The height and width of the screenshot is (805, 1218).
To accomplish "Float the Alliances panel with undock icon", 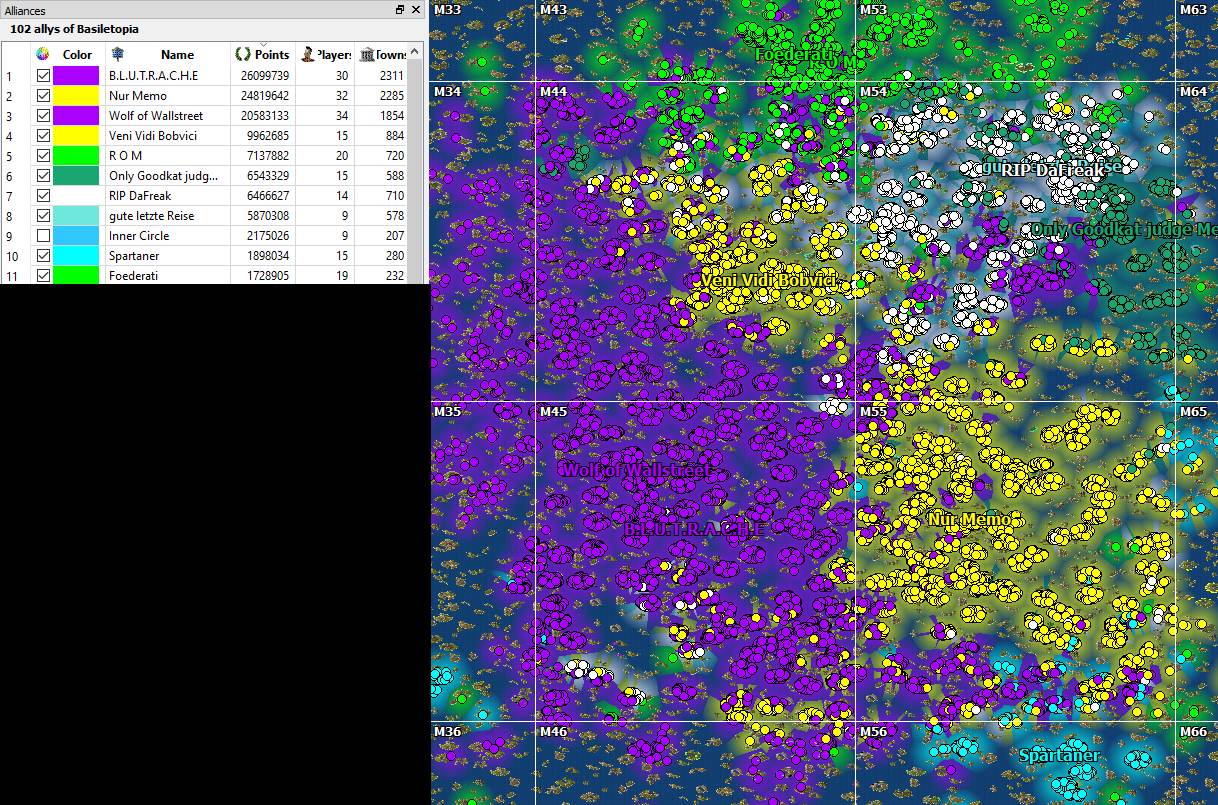I will tap(400, 10).
